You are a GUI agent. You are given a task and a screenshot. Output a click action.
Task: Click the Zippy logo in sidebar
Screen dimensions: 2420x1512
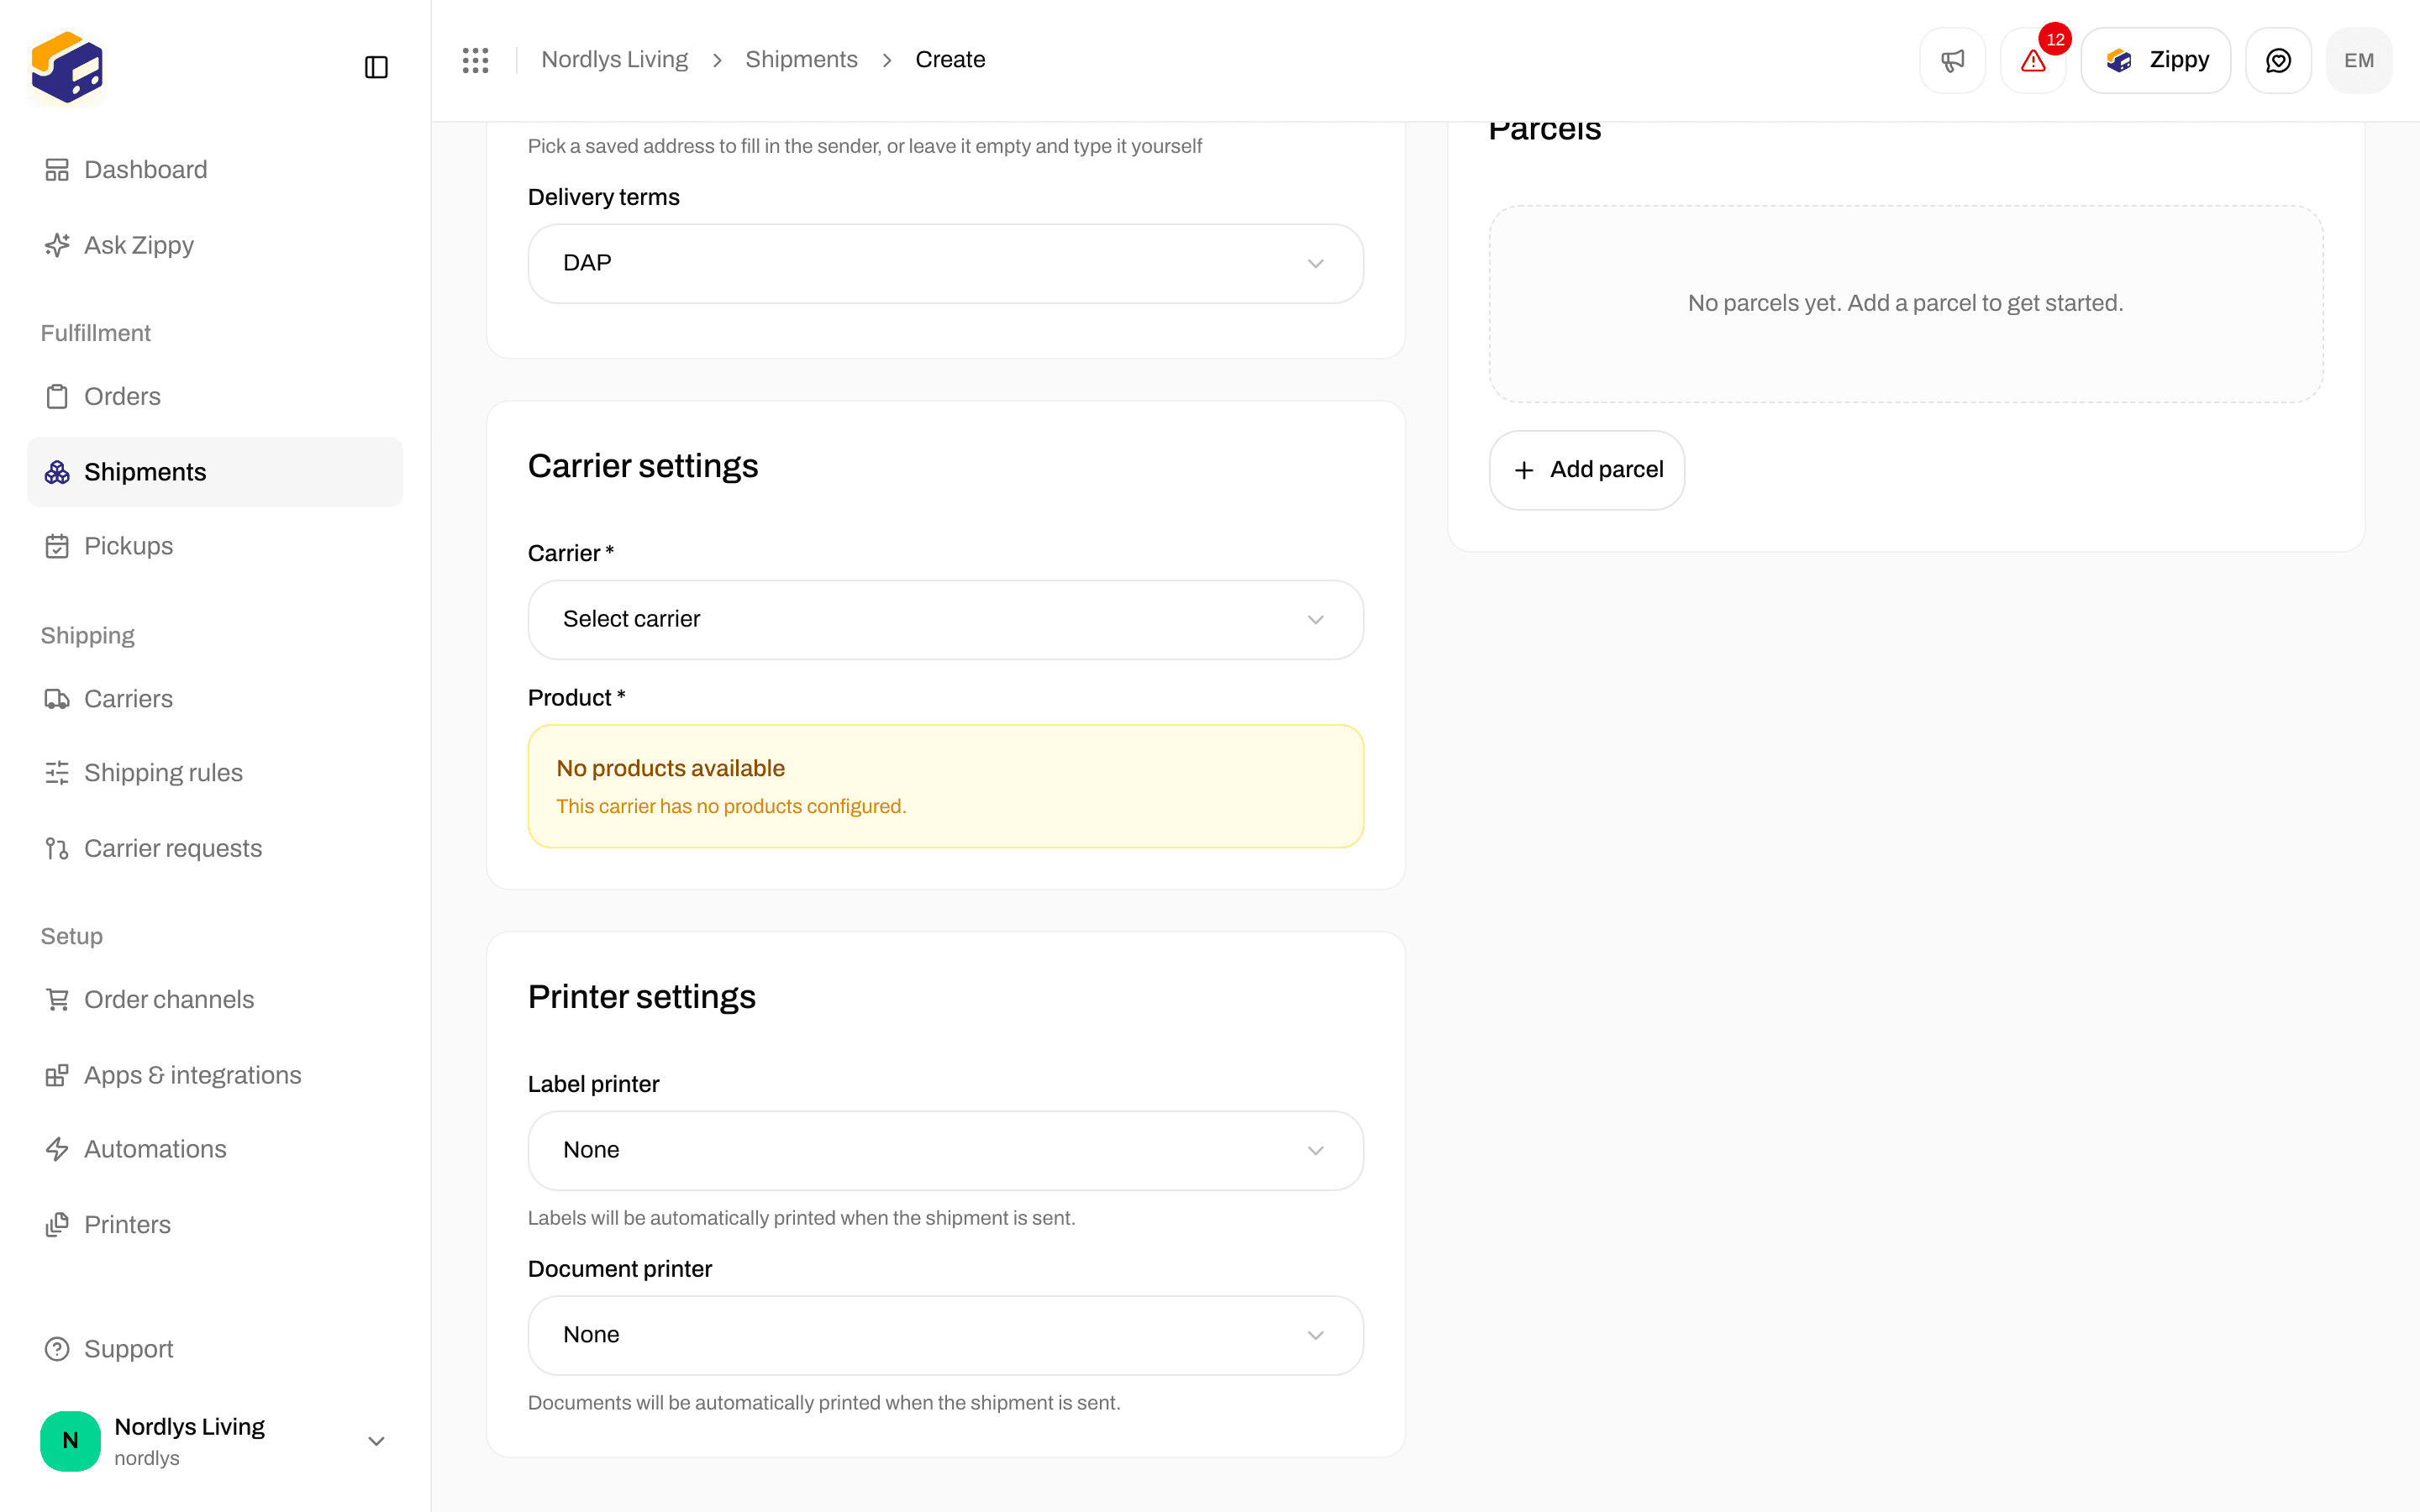(x=67, y=67)
